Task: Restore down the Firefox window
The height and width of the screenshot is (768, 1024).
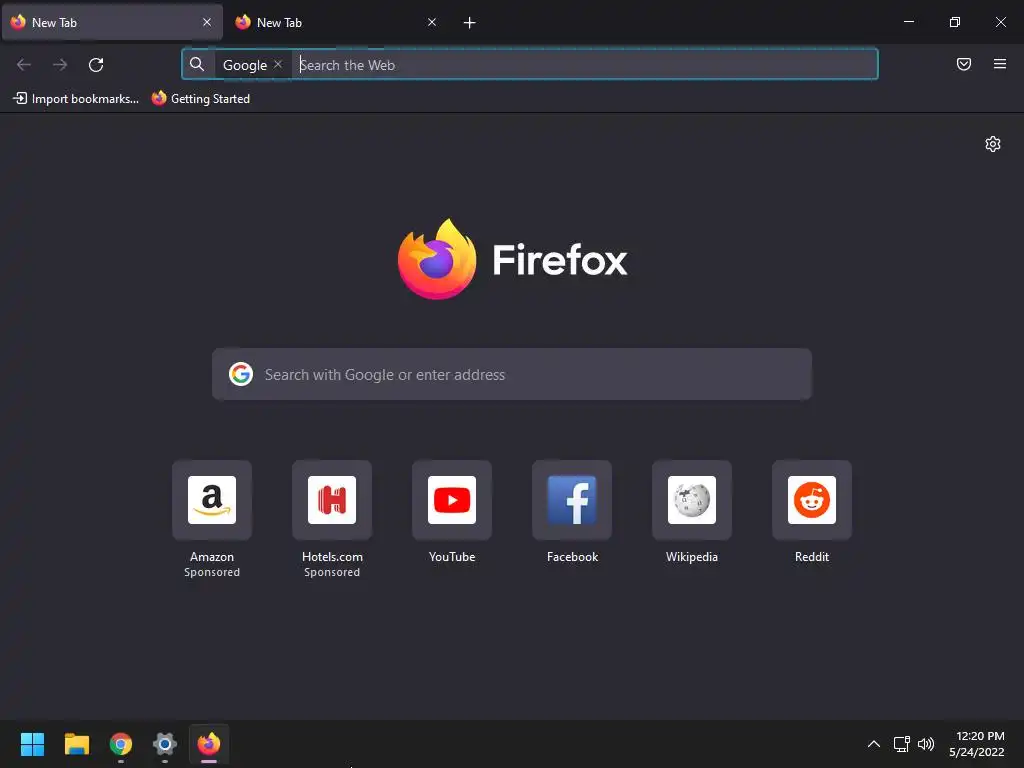Action: pos(955,22)
